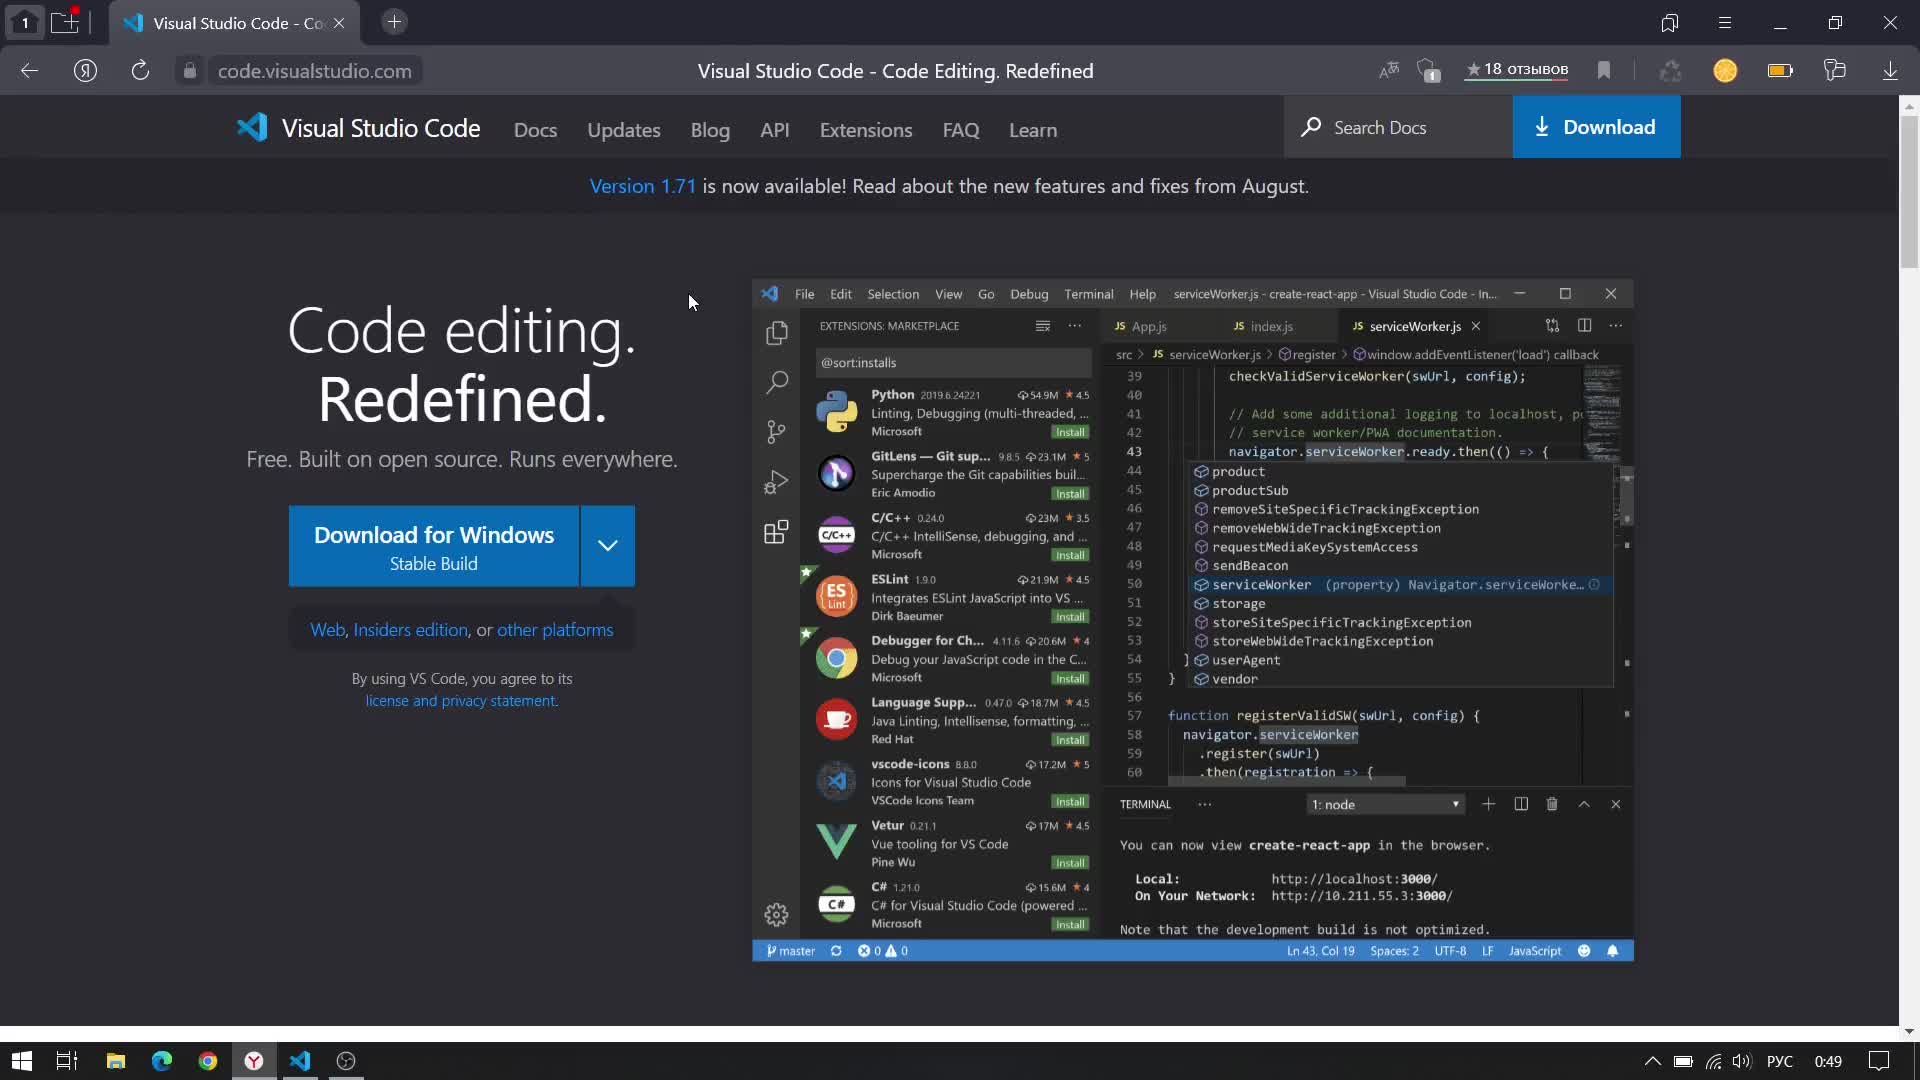Open a new browser tab with plus
Image resolution: width=1920 pixels, height=1080 pixels.
click(395, 22)
